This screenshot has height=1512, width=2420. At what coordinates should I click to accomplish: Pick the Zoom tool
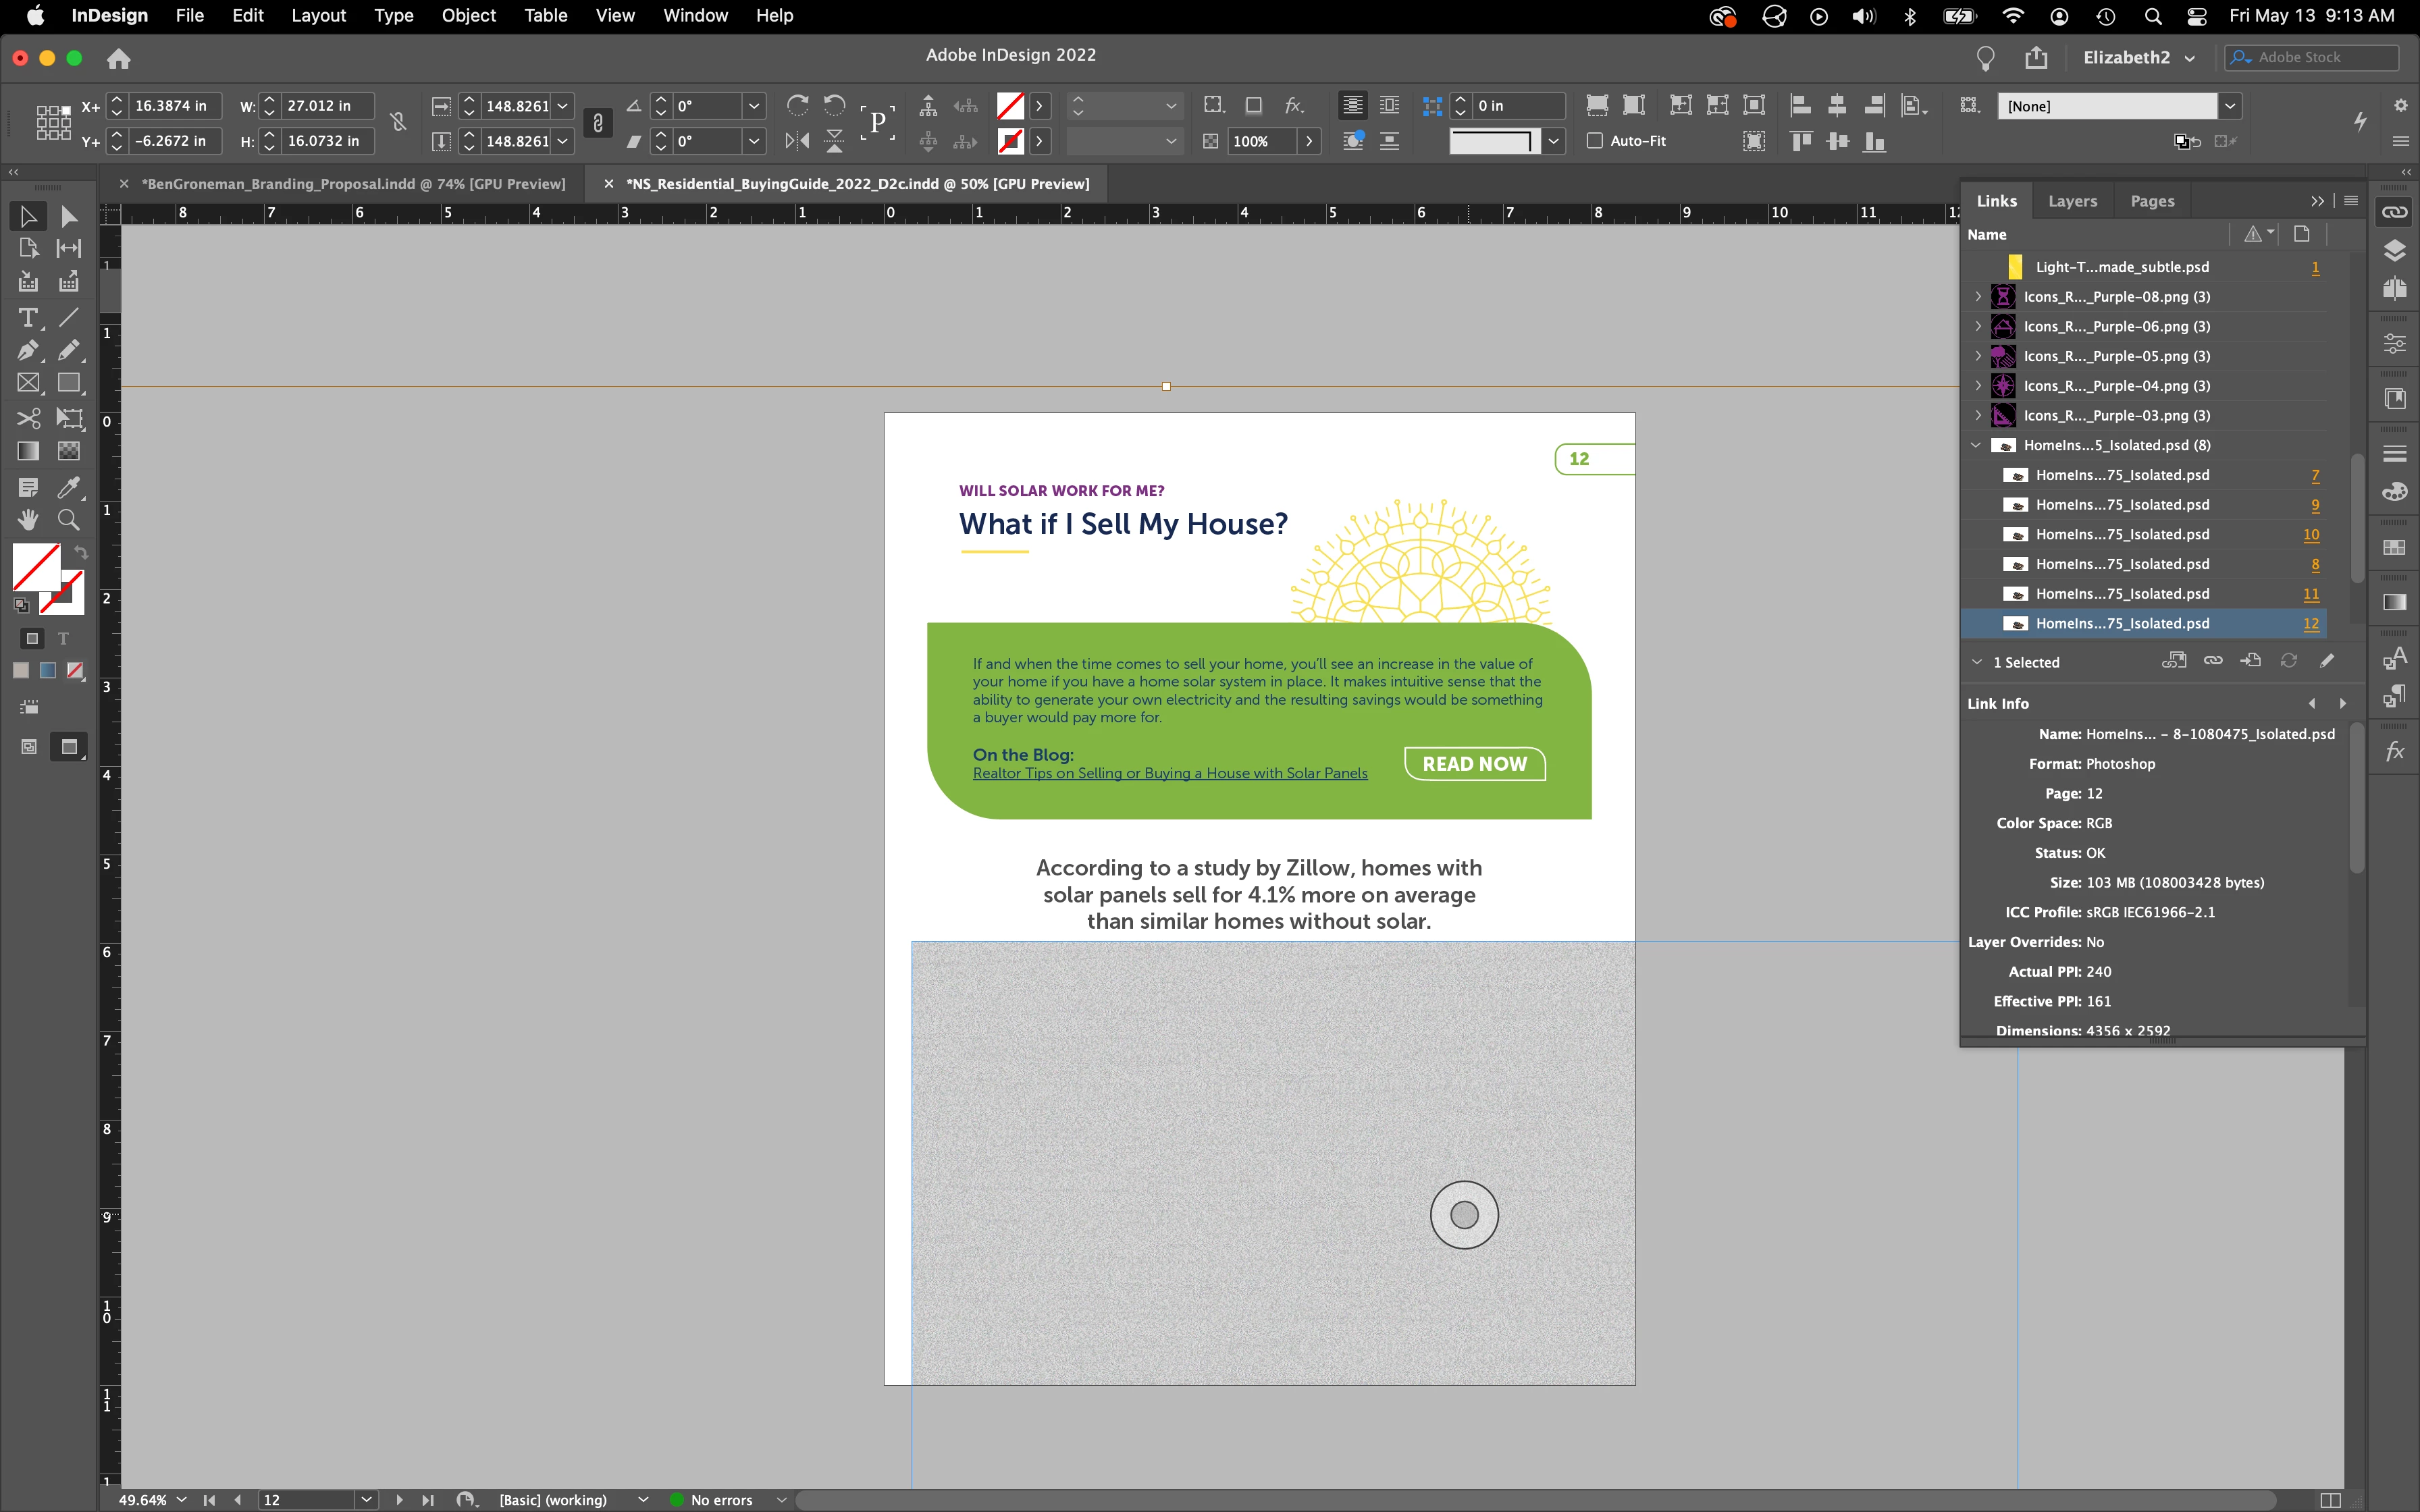point(68,520)
